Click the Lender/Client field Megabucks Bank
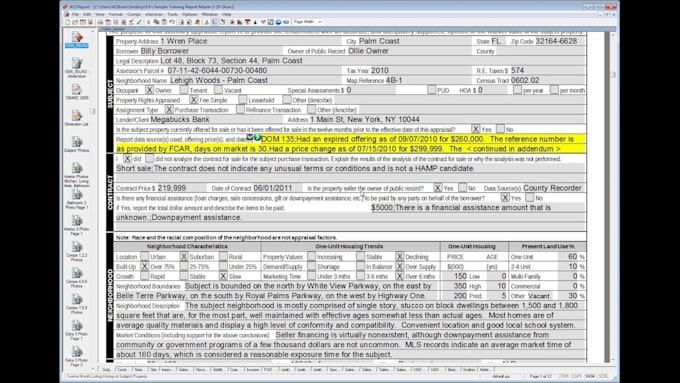The image size is (680, 383). point(217,119)
